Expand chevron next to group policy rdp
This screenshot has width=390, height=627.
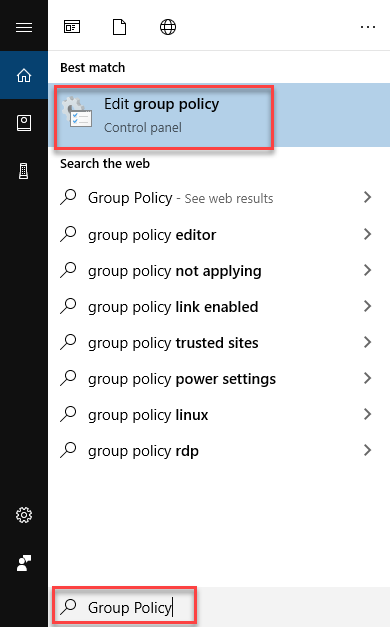(368, 450)
